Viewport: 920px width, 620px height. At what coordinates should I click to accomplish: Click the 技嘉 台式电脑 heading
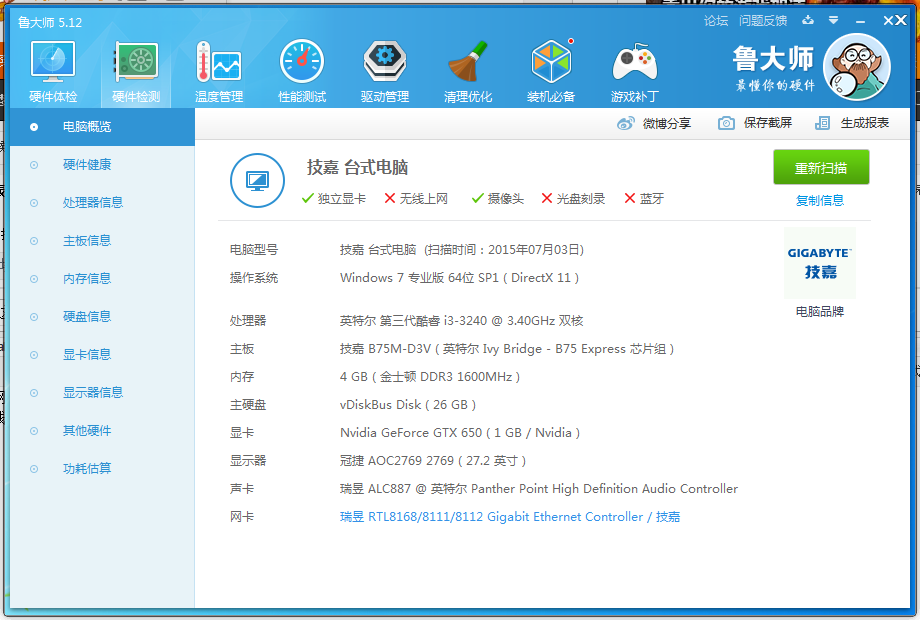[x=357, y=168]
